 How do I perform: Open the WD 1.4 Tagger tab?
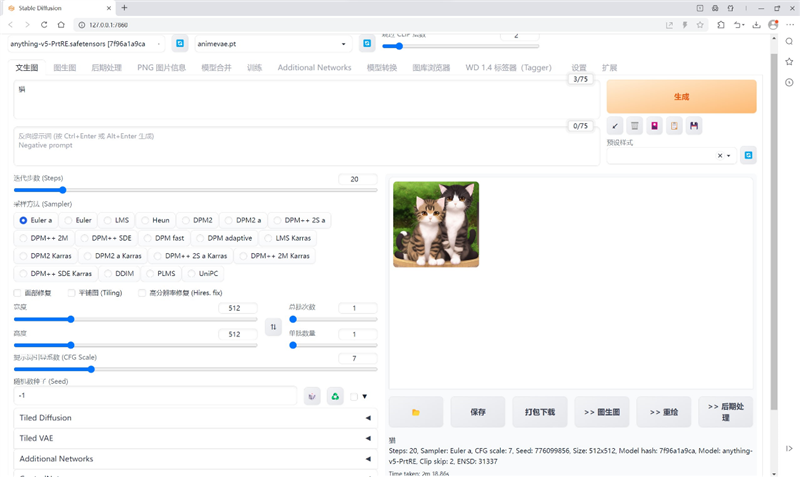click(x=508, y=67)
